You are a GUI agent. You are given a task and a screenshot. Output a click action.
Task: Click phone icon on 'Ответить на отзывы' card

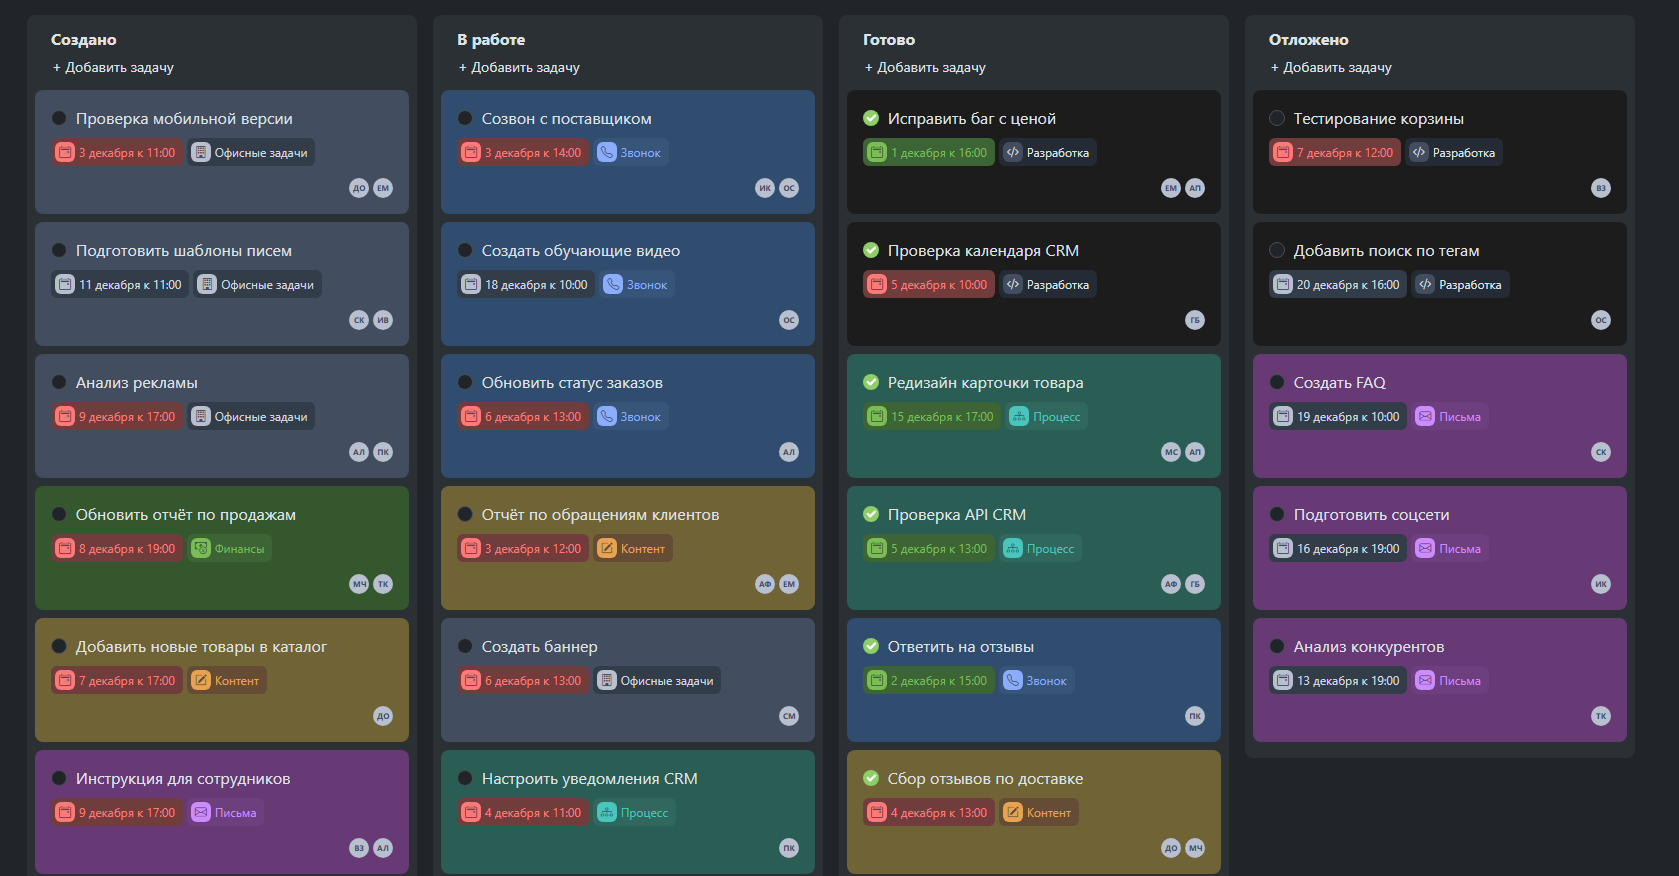(x=1013, y=681)
